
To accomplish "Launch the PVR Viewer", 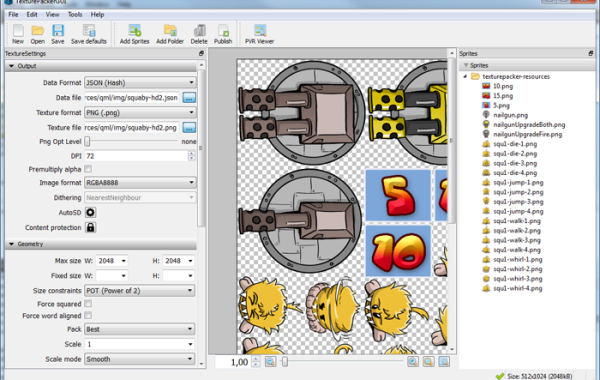I will (x=259, y=34).
